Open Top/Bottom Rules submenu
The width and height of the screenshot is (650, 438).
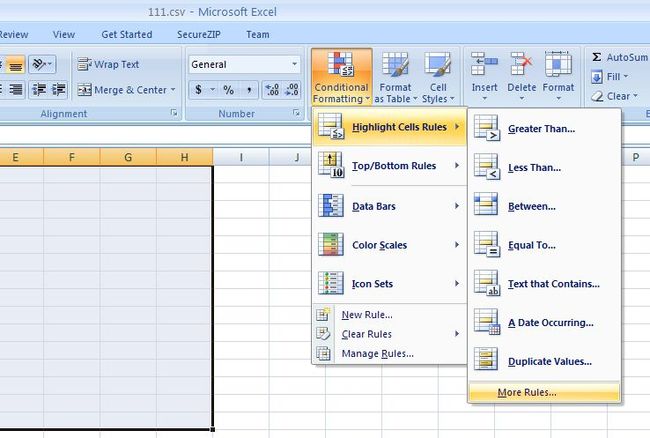pos(390,166)
